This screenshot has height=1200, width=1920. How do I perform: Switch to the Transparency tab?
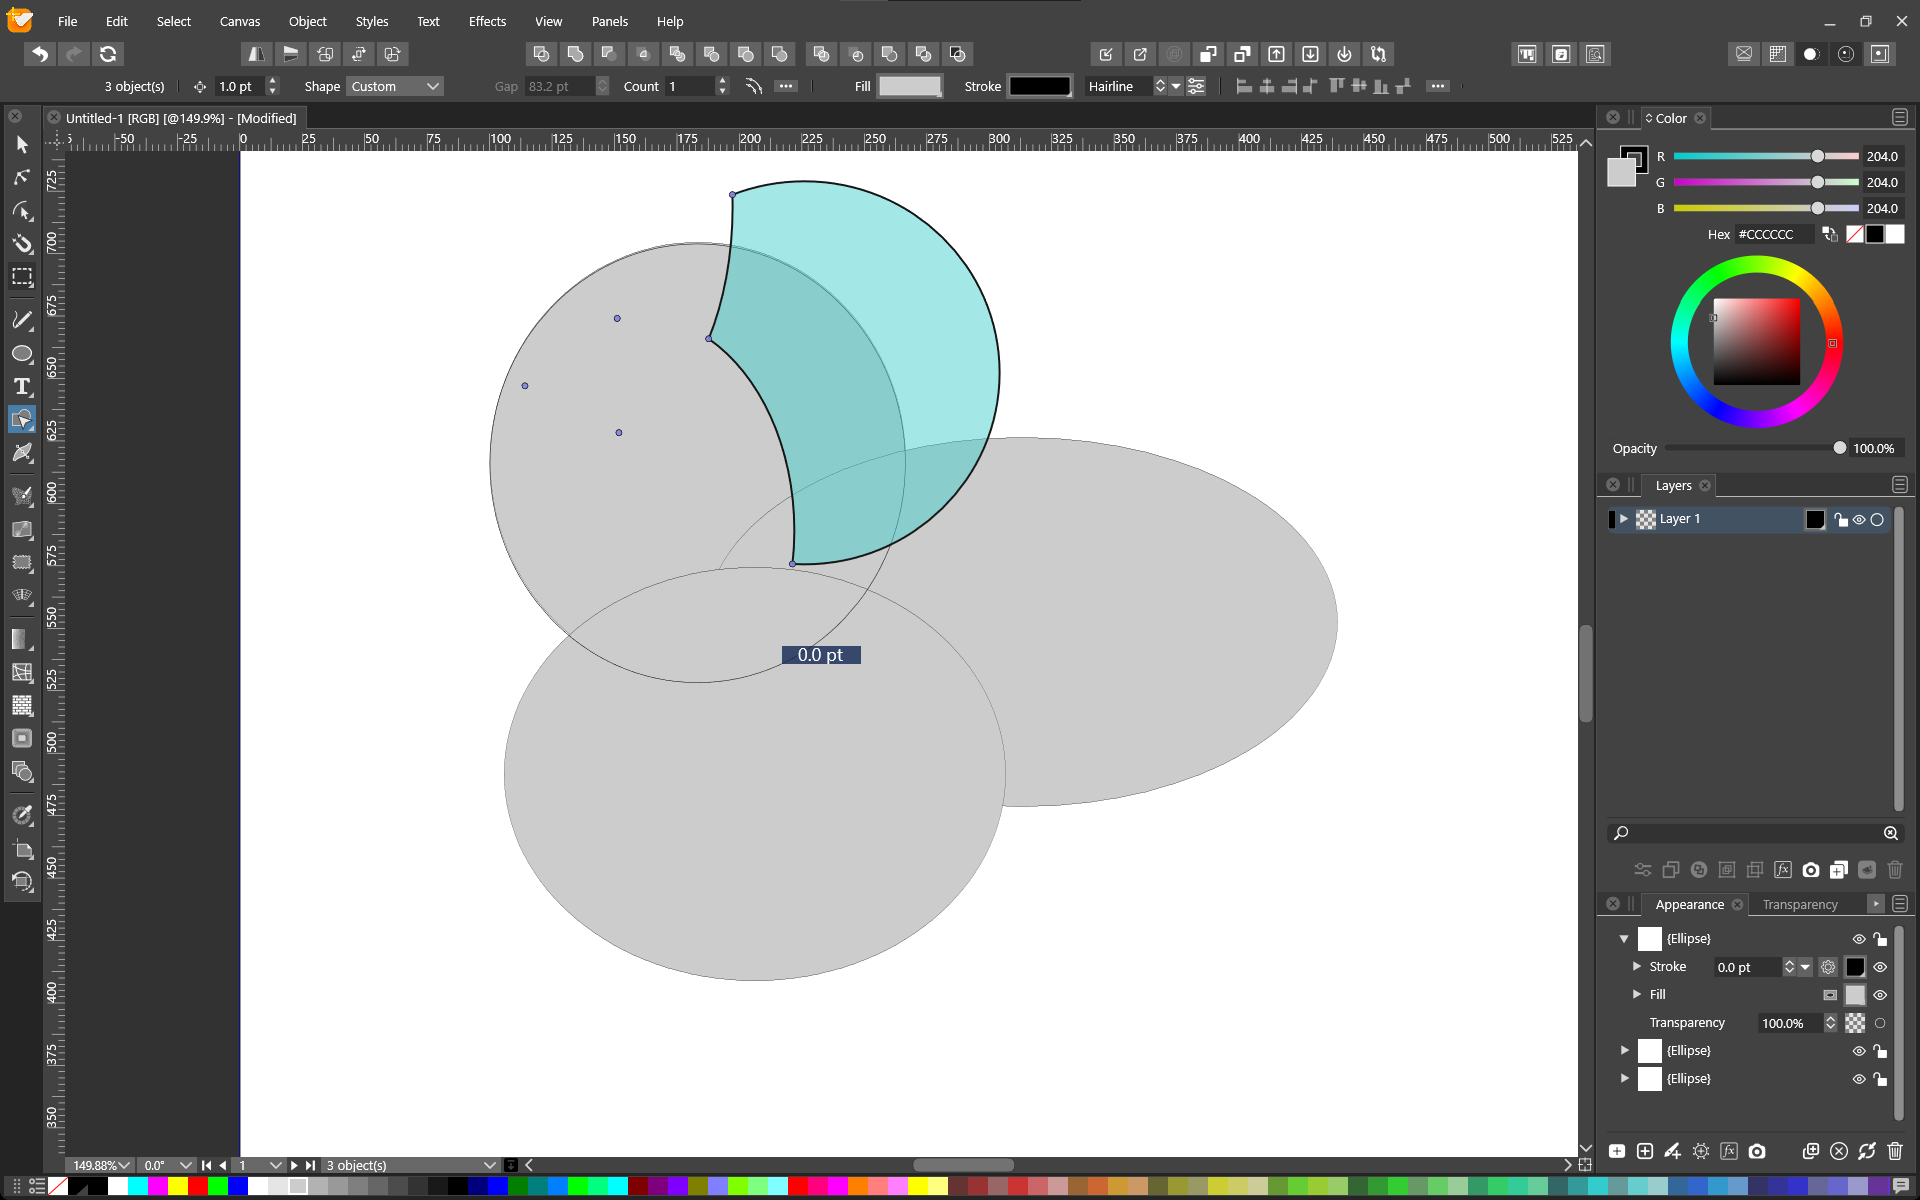(x=1799, y=904)
